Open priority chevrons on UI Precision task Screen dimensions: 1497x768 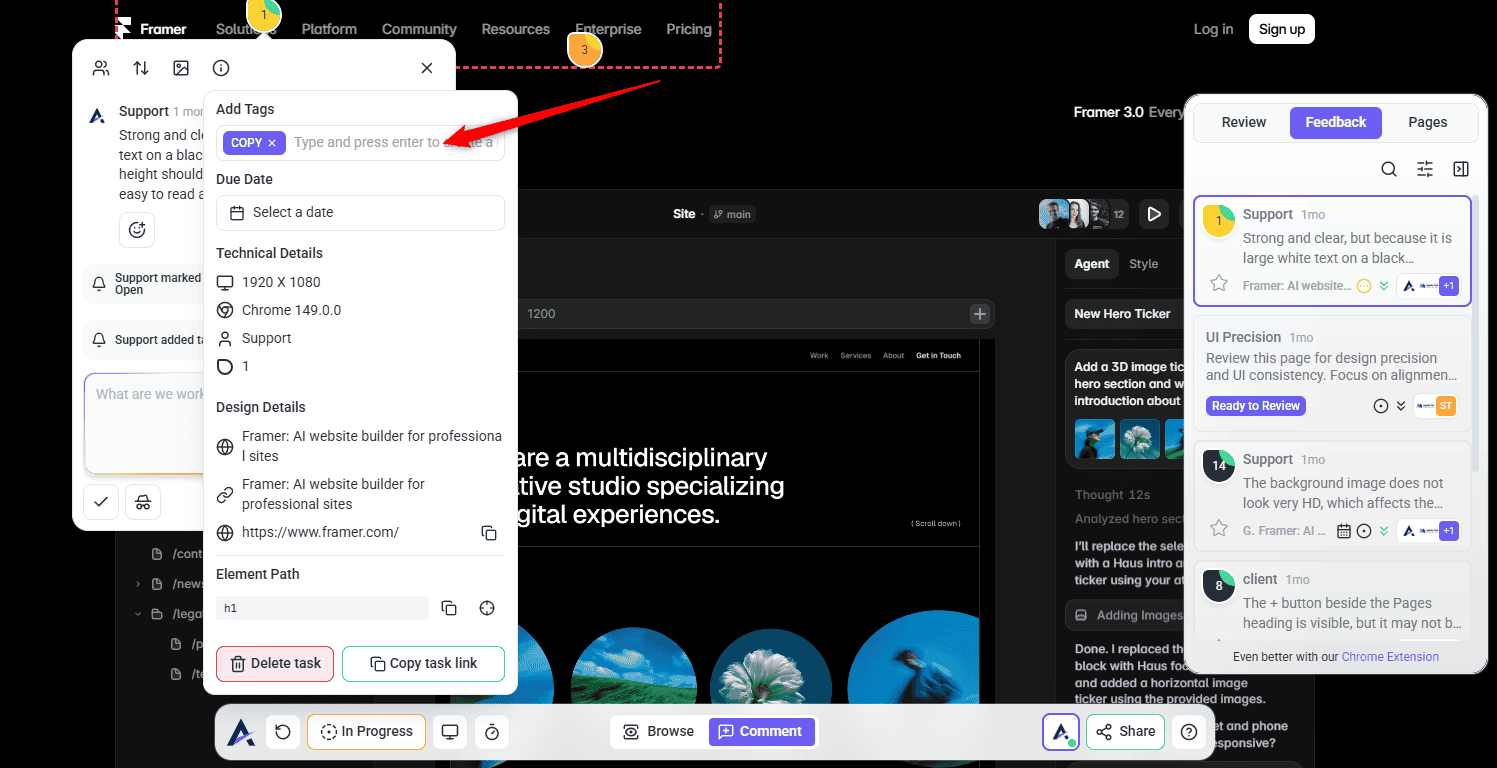(1401, 406)
